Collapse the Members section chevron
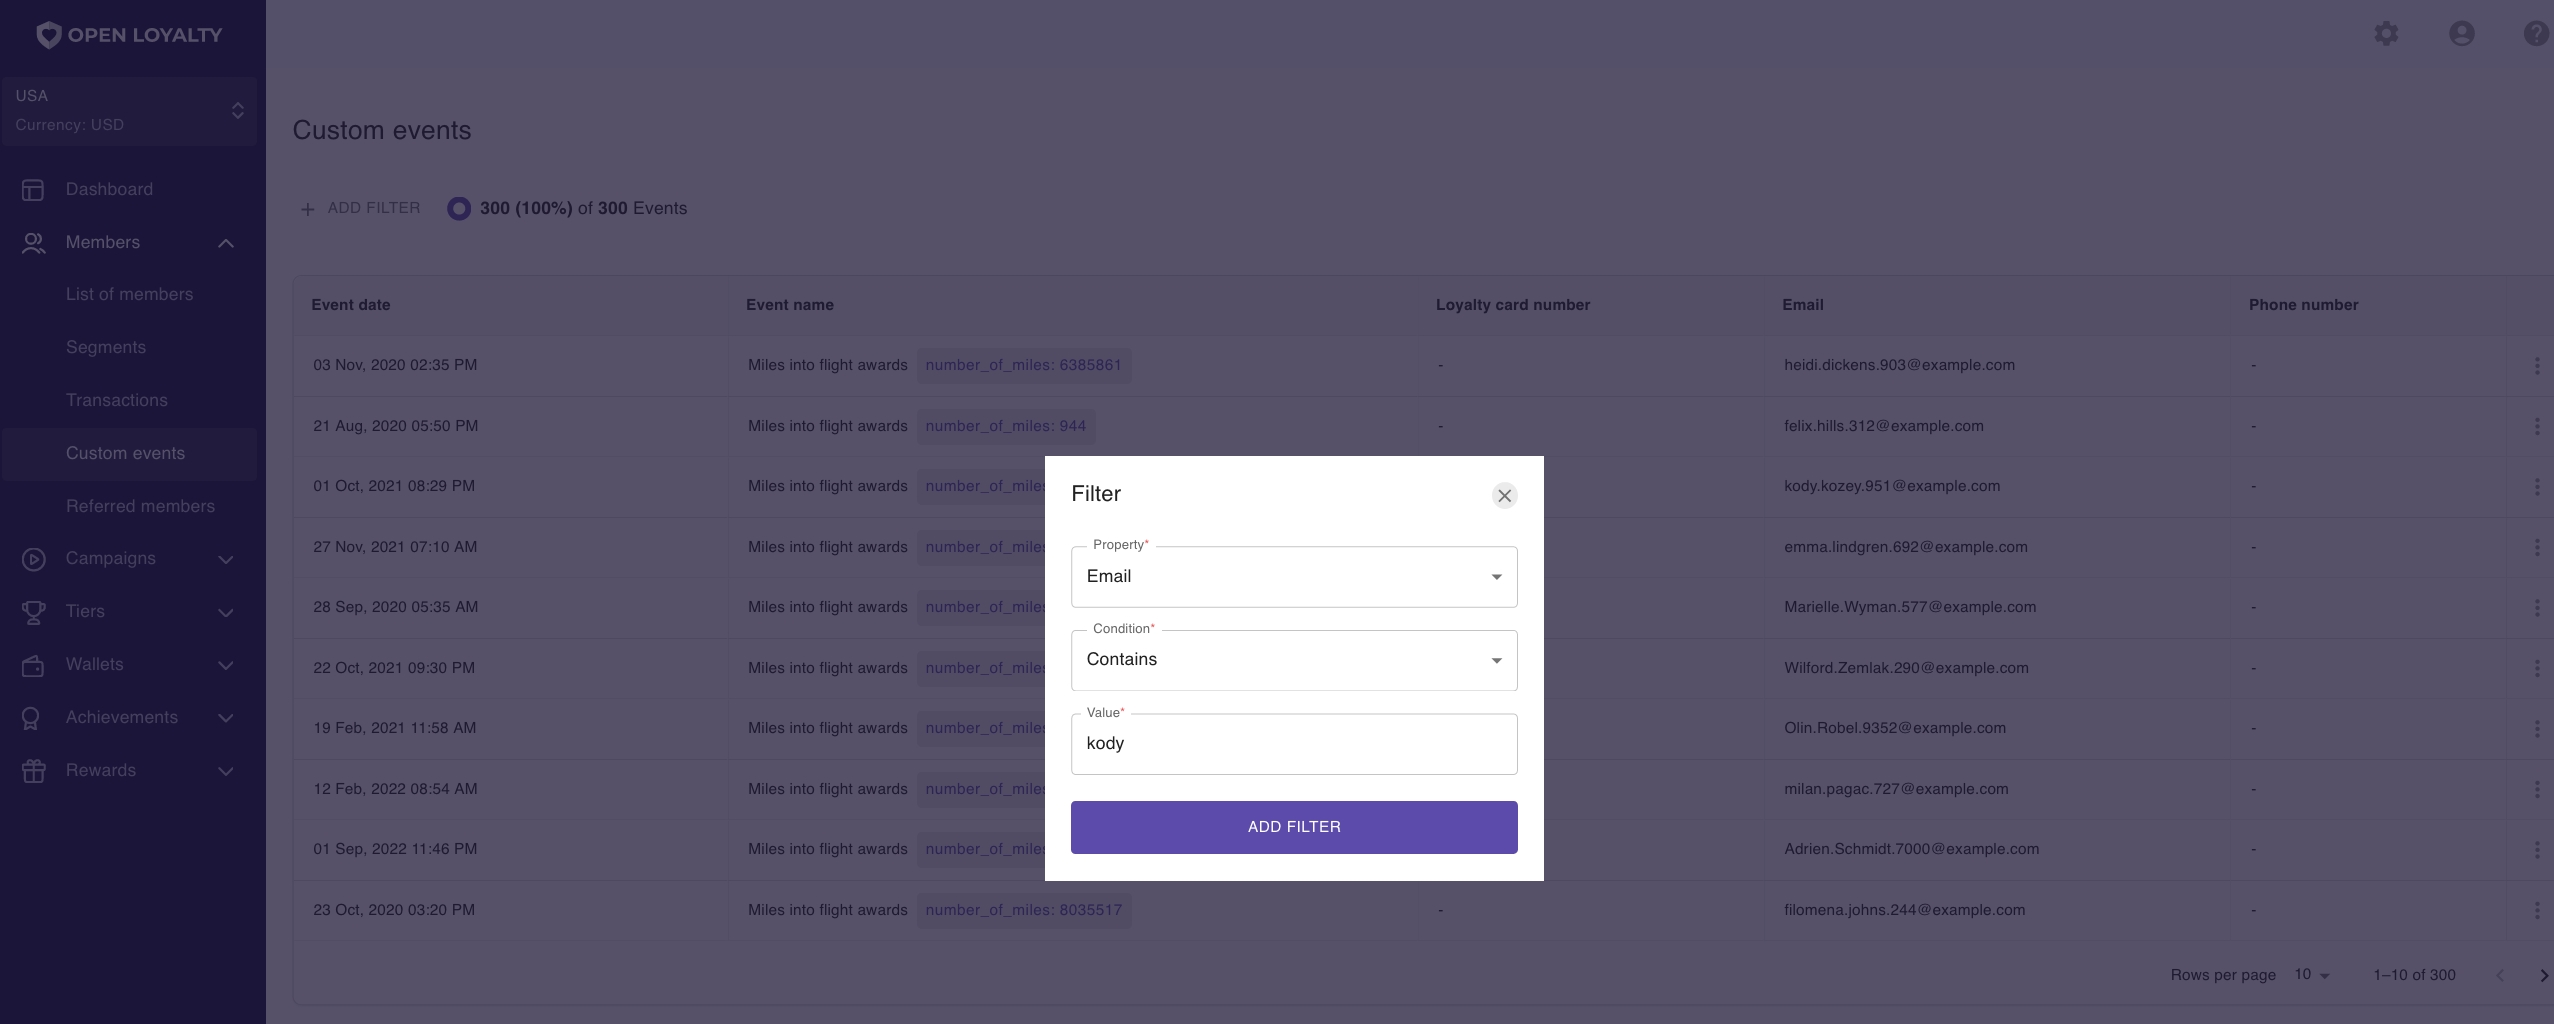The width and height of the screenshot is (2554, 1024). click(226, 243)
